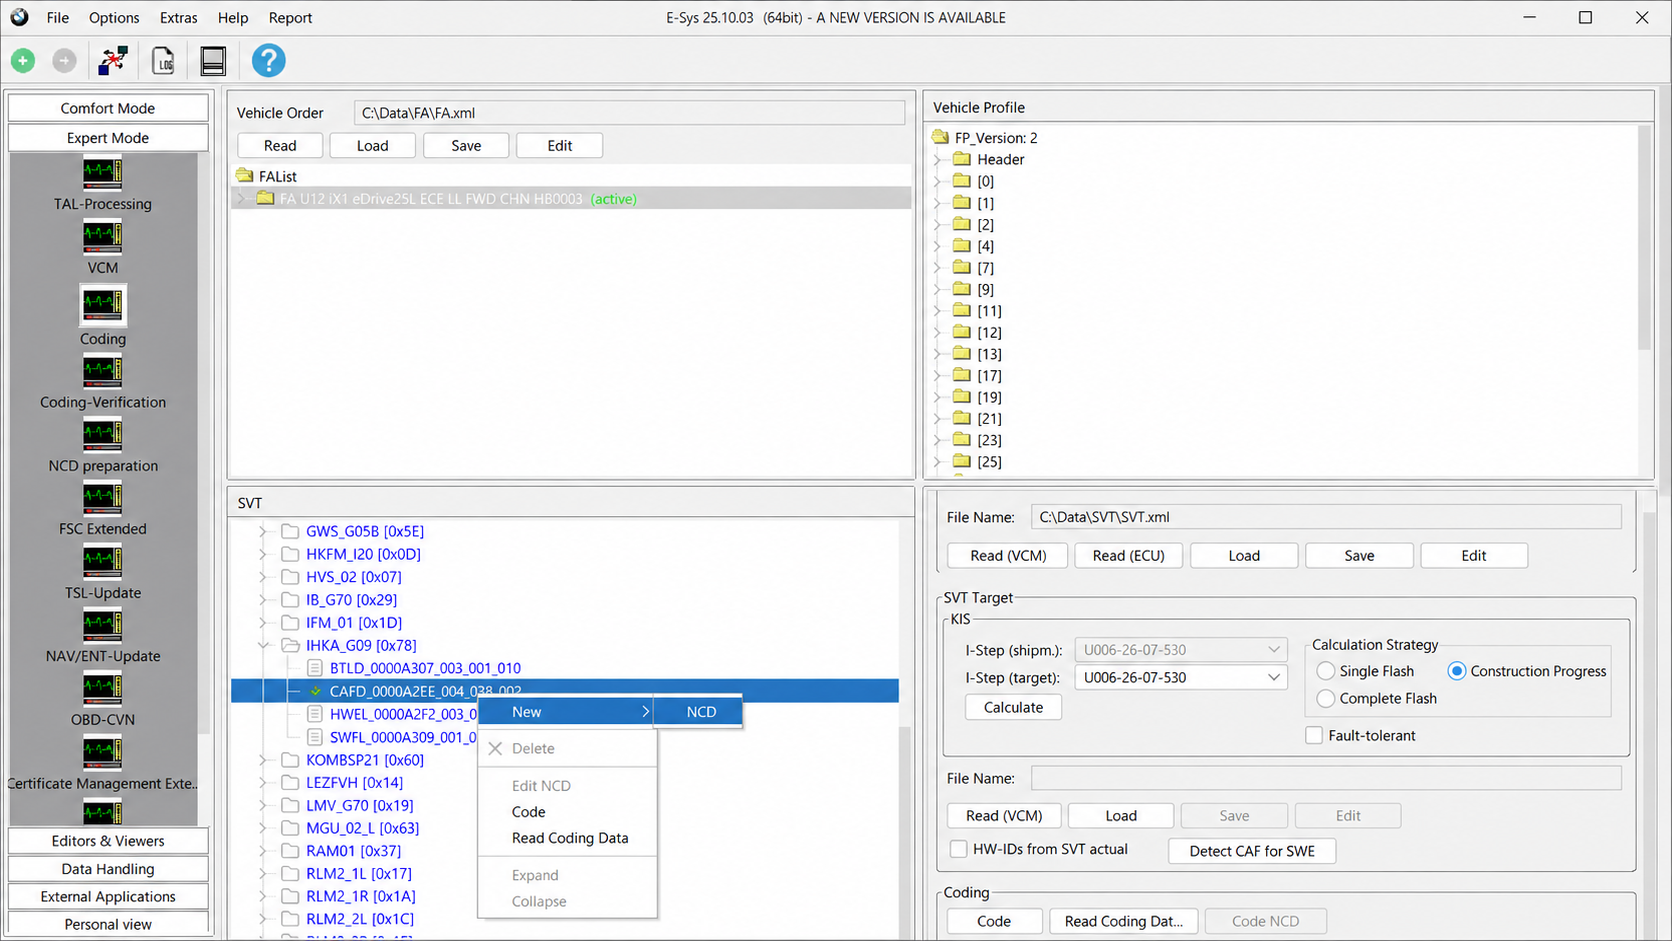The height and width of the screenshot is (941, 1672).
Task: Open the OBD-CVN module icon
Action: click(x=102, y=689)
